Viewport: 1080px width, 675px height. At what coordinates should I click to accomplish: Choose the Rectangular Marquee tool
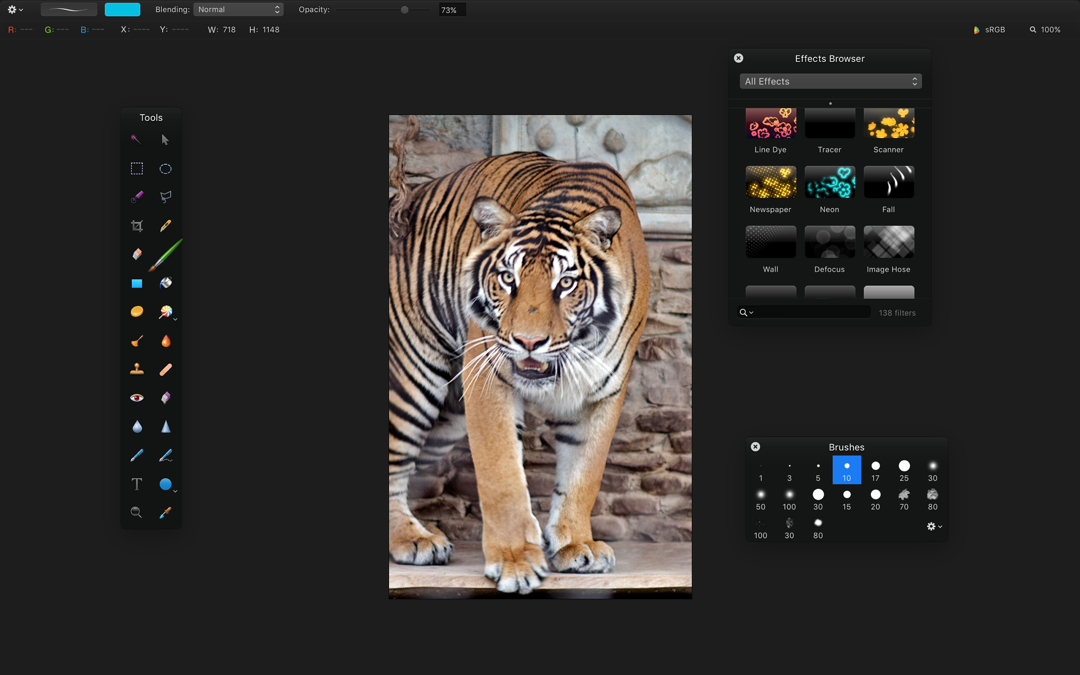(137, 169)
